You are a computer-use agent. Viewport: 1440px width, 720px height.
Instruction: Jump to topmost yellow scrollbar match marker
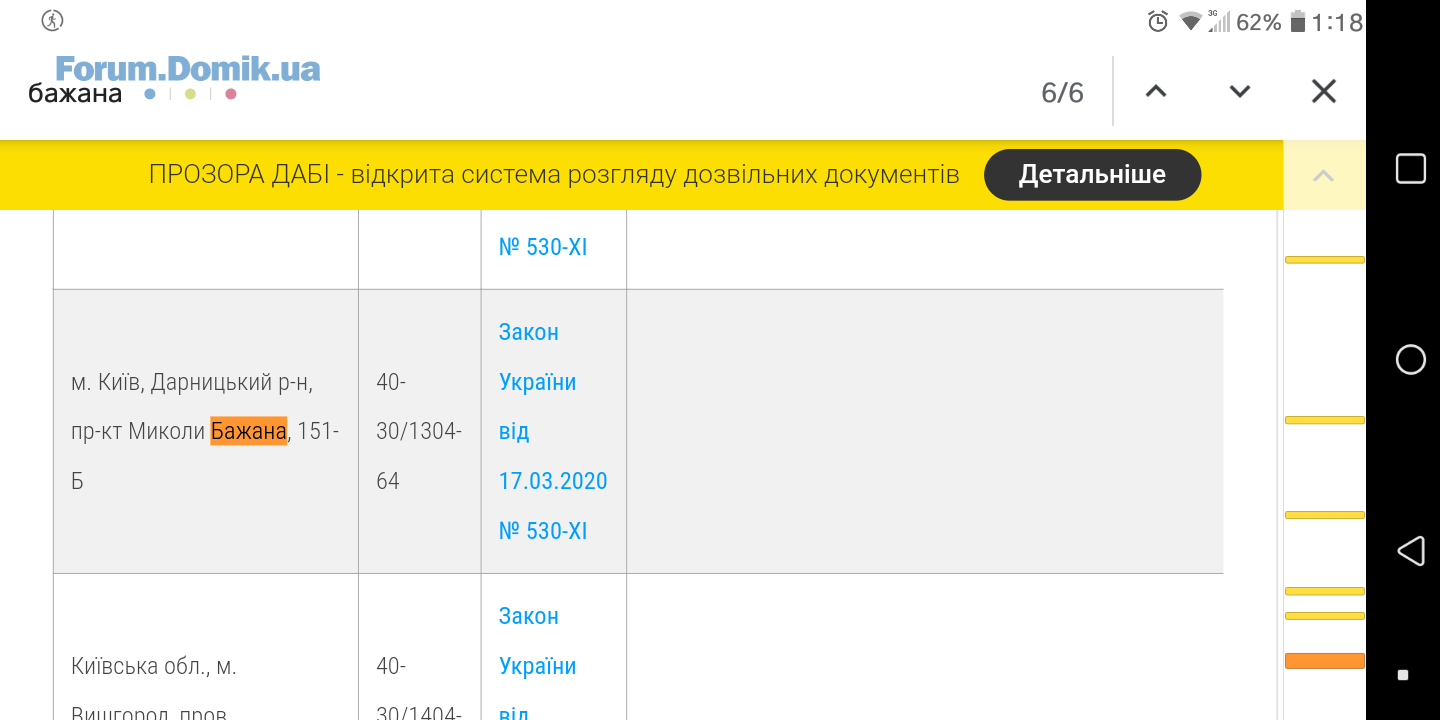(x=1324, y=259)
